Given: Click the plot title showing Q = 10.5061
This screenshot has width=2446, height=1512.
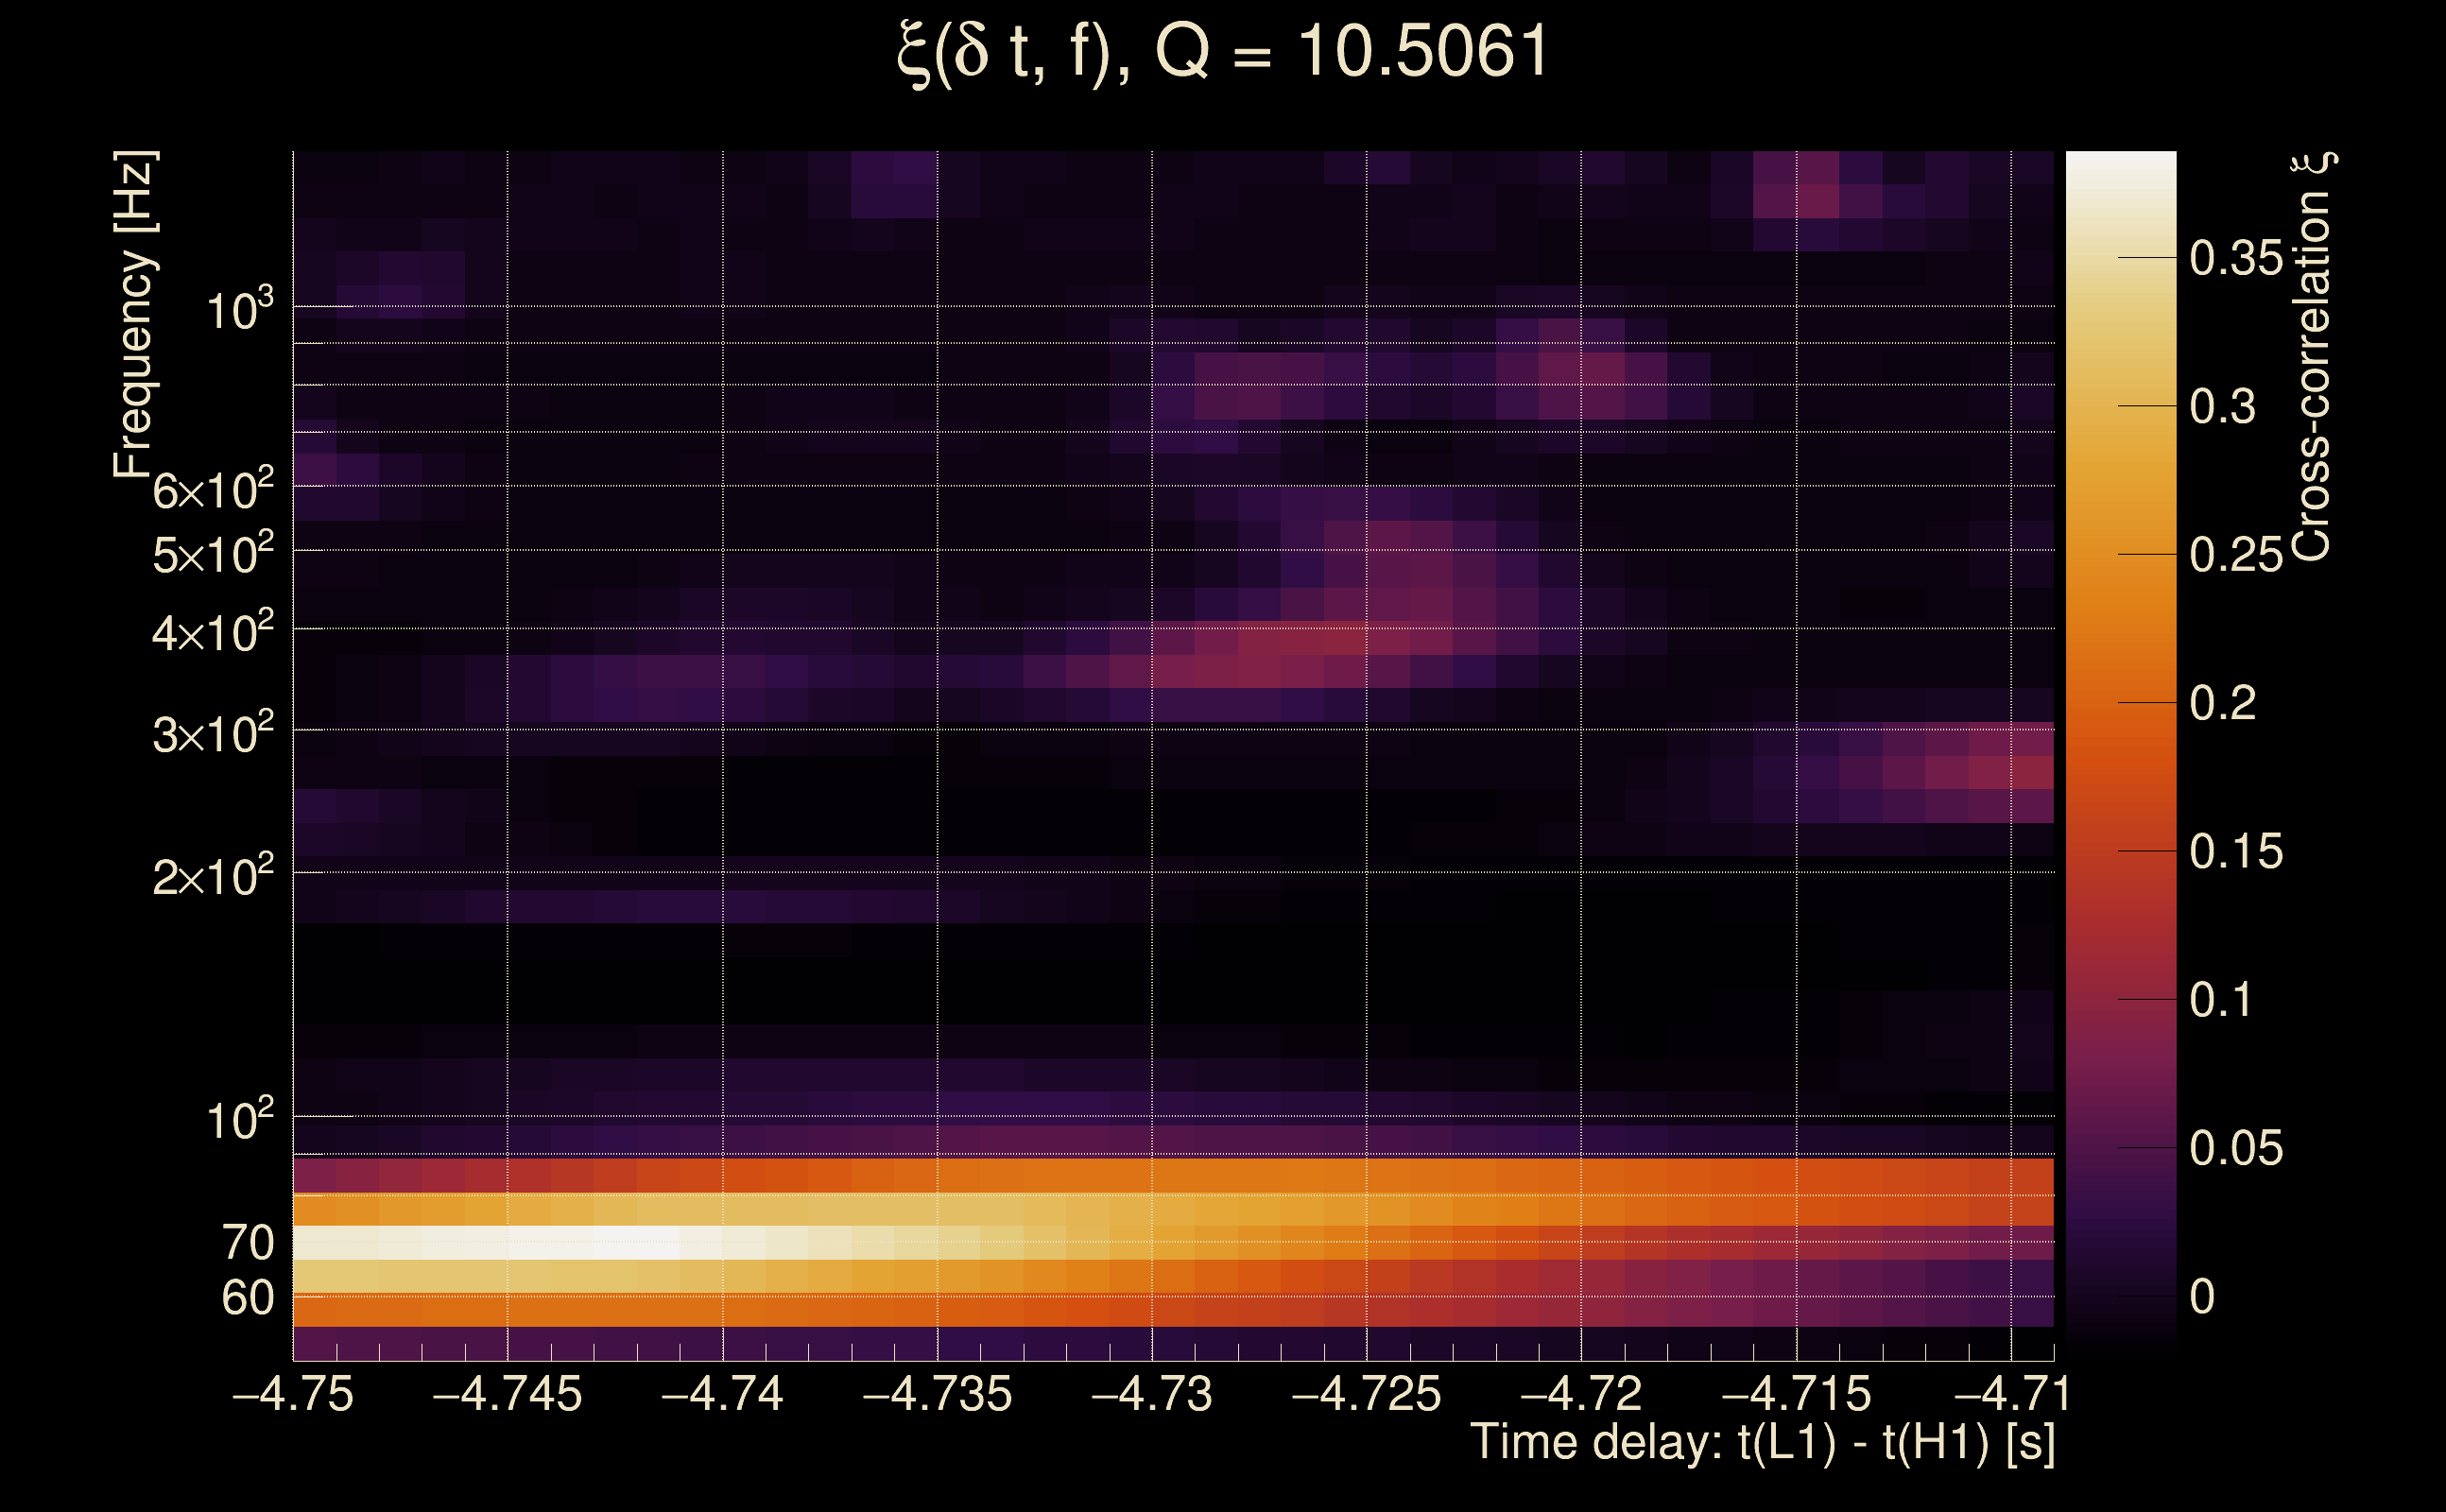Looking at the screenshot, I should [x=1222, y=52].
